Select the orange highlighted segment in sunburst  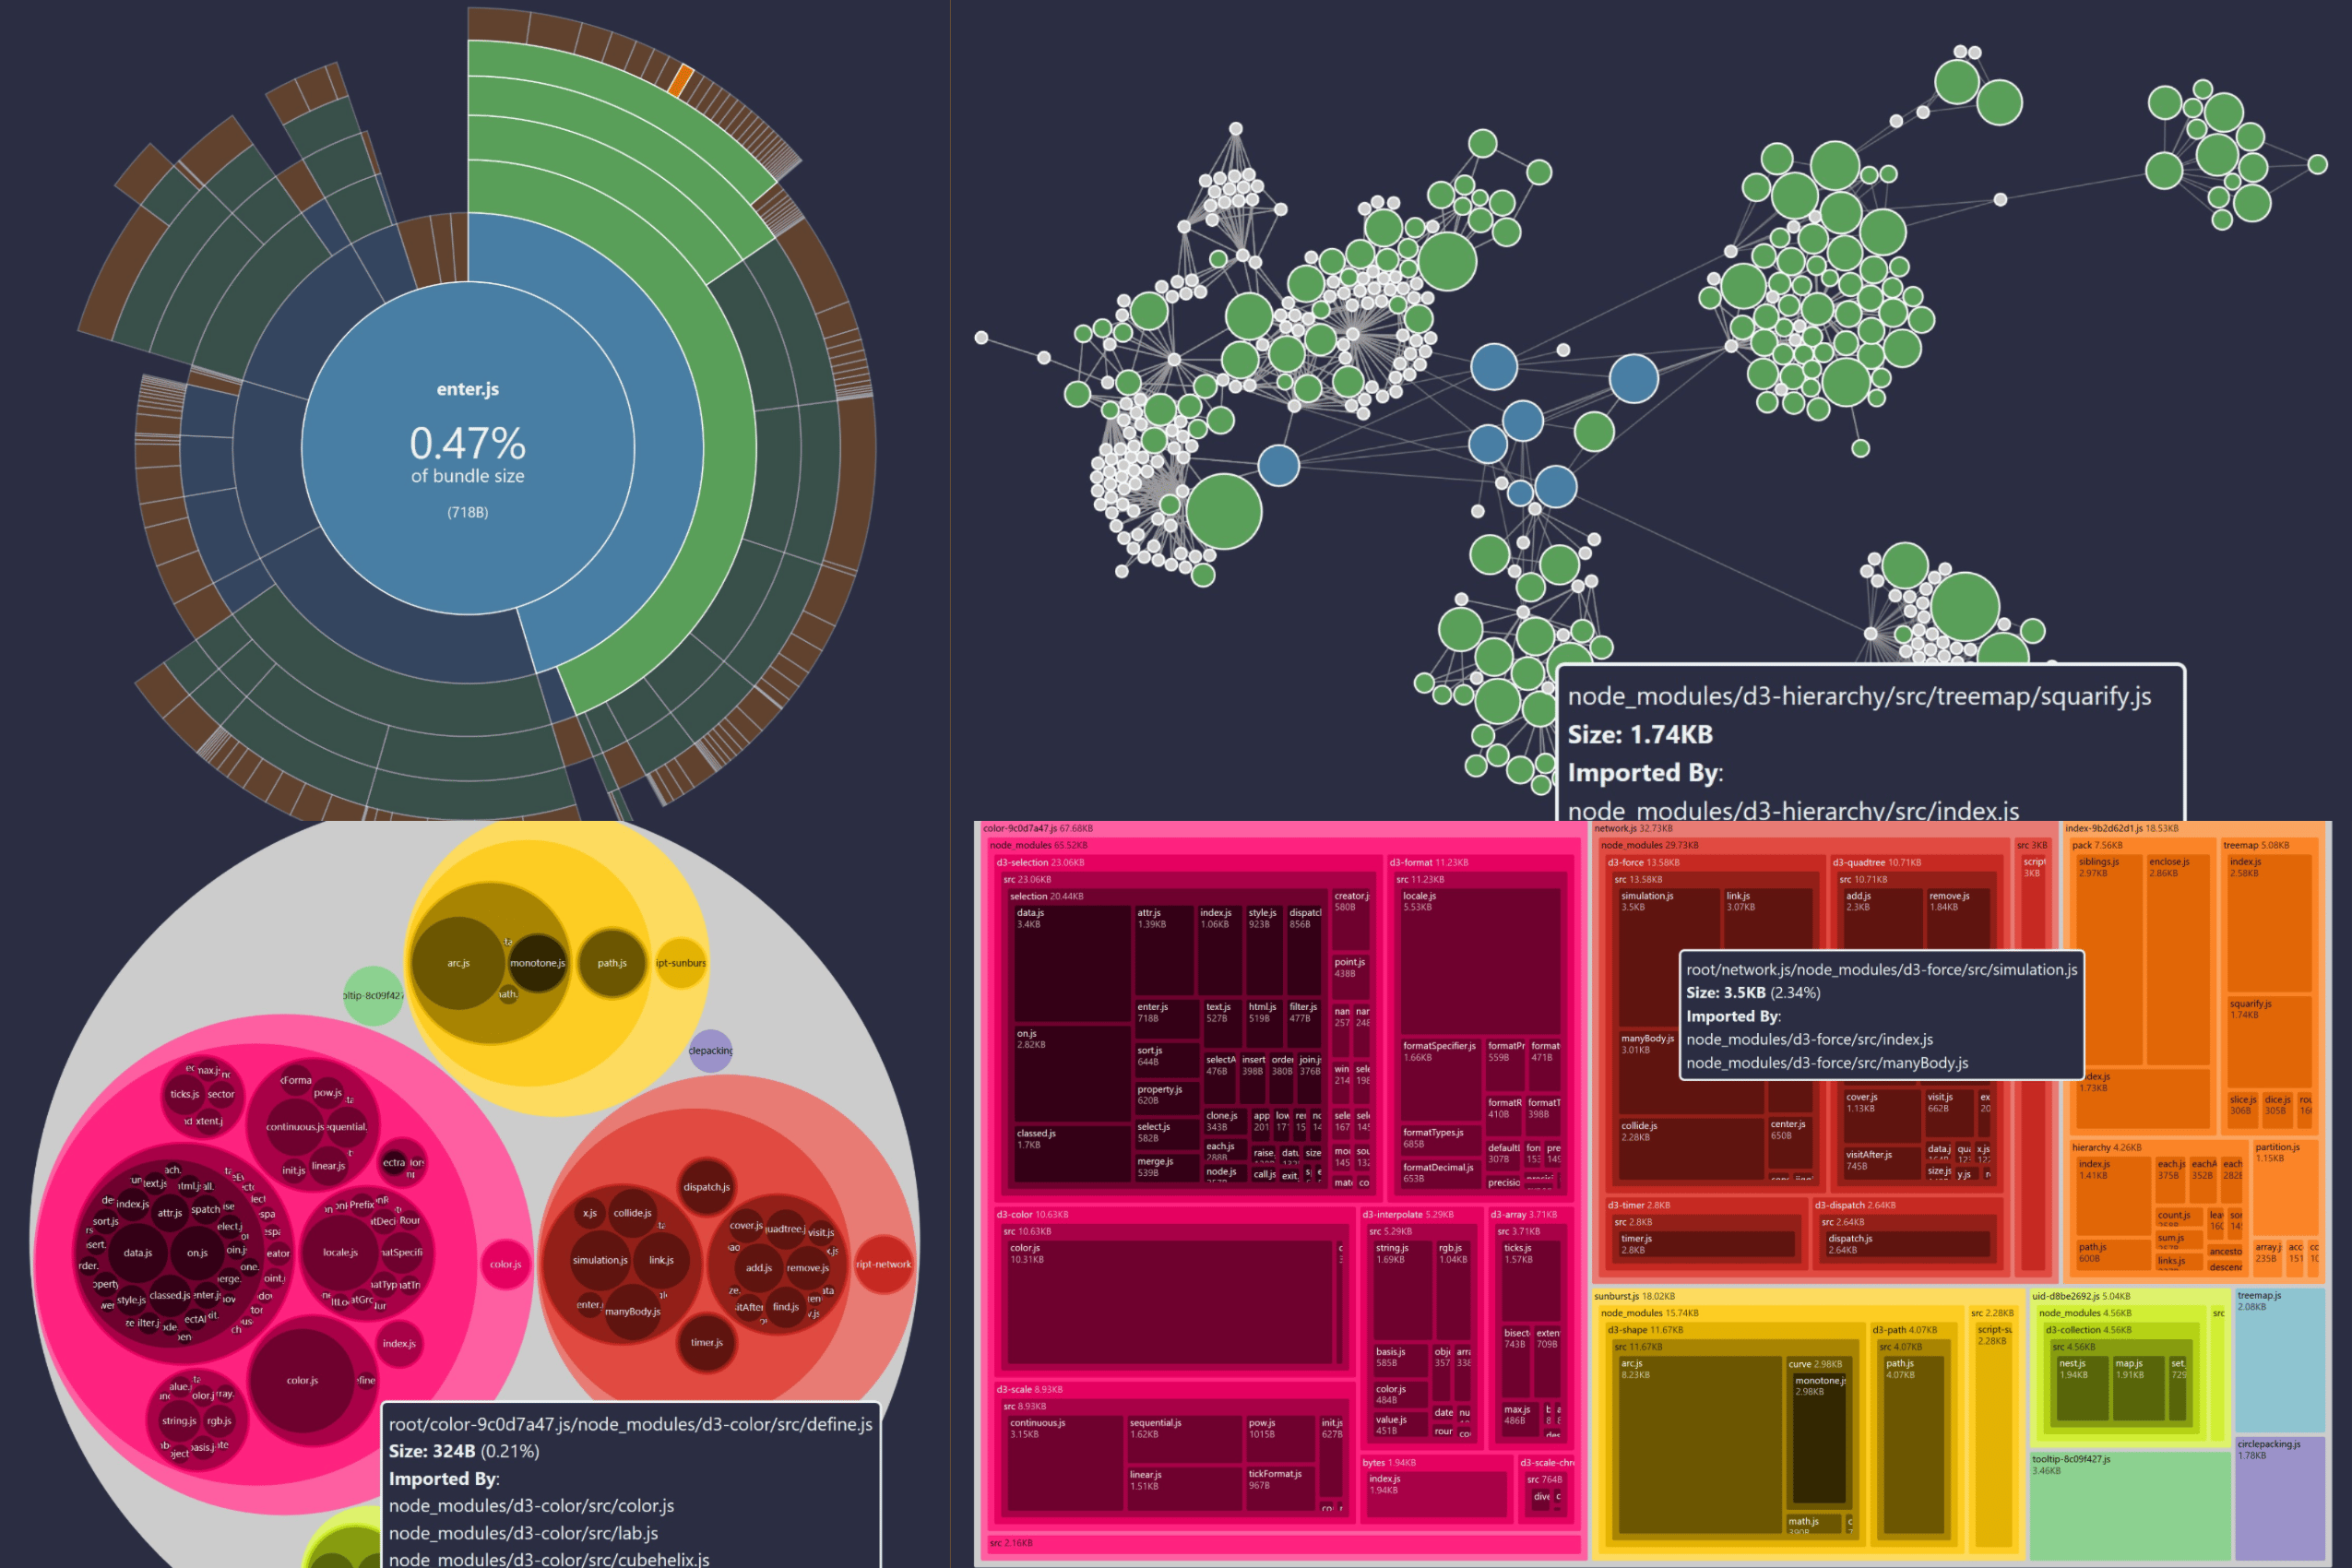(x=680, y=81)
